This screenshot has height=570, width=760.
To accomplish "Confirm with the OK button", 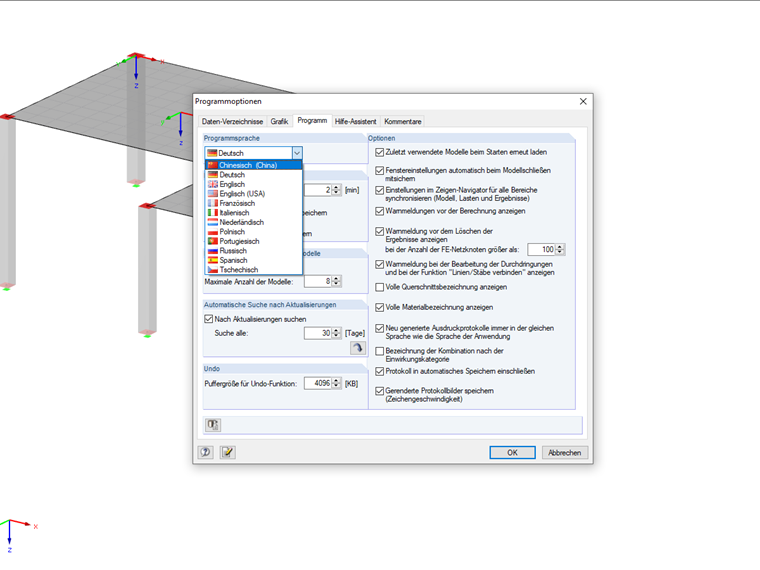I will (x=512, y=452).
